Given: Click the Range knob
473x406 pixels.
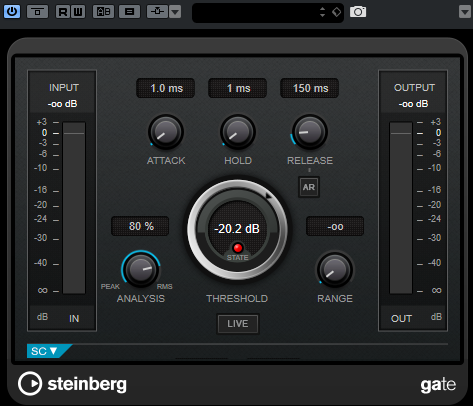Looking at the screenshot, I should (x=335, y=270).
